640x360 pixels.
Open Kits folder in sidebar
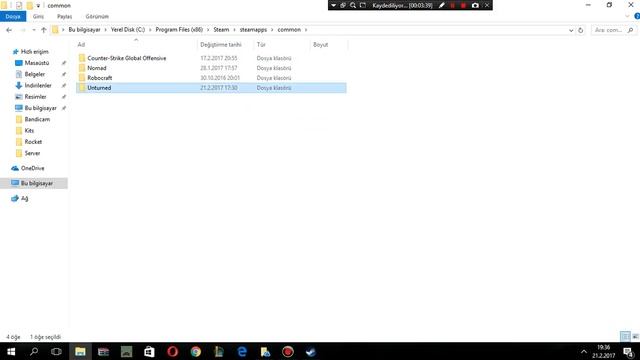pos(29,131)
